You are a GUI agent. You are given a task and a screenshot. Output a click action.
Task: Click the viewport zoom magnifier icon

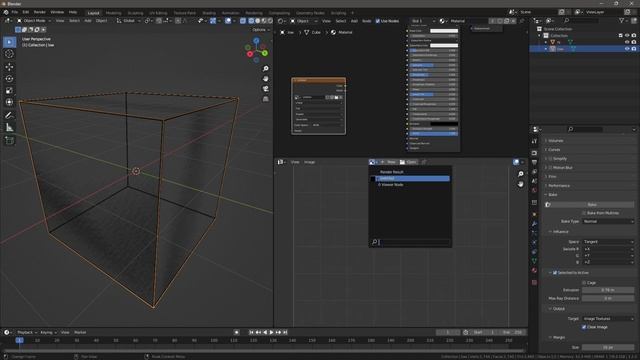pyautogui.click(x=266, y=69)
